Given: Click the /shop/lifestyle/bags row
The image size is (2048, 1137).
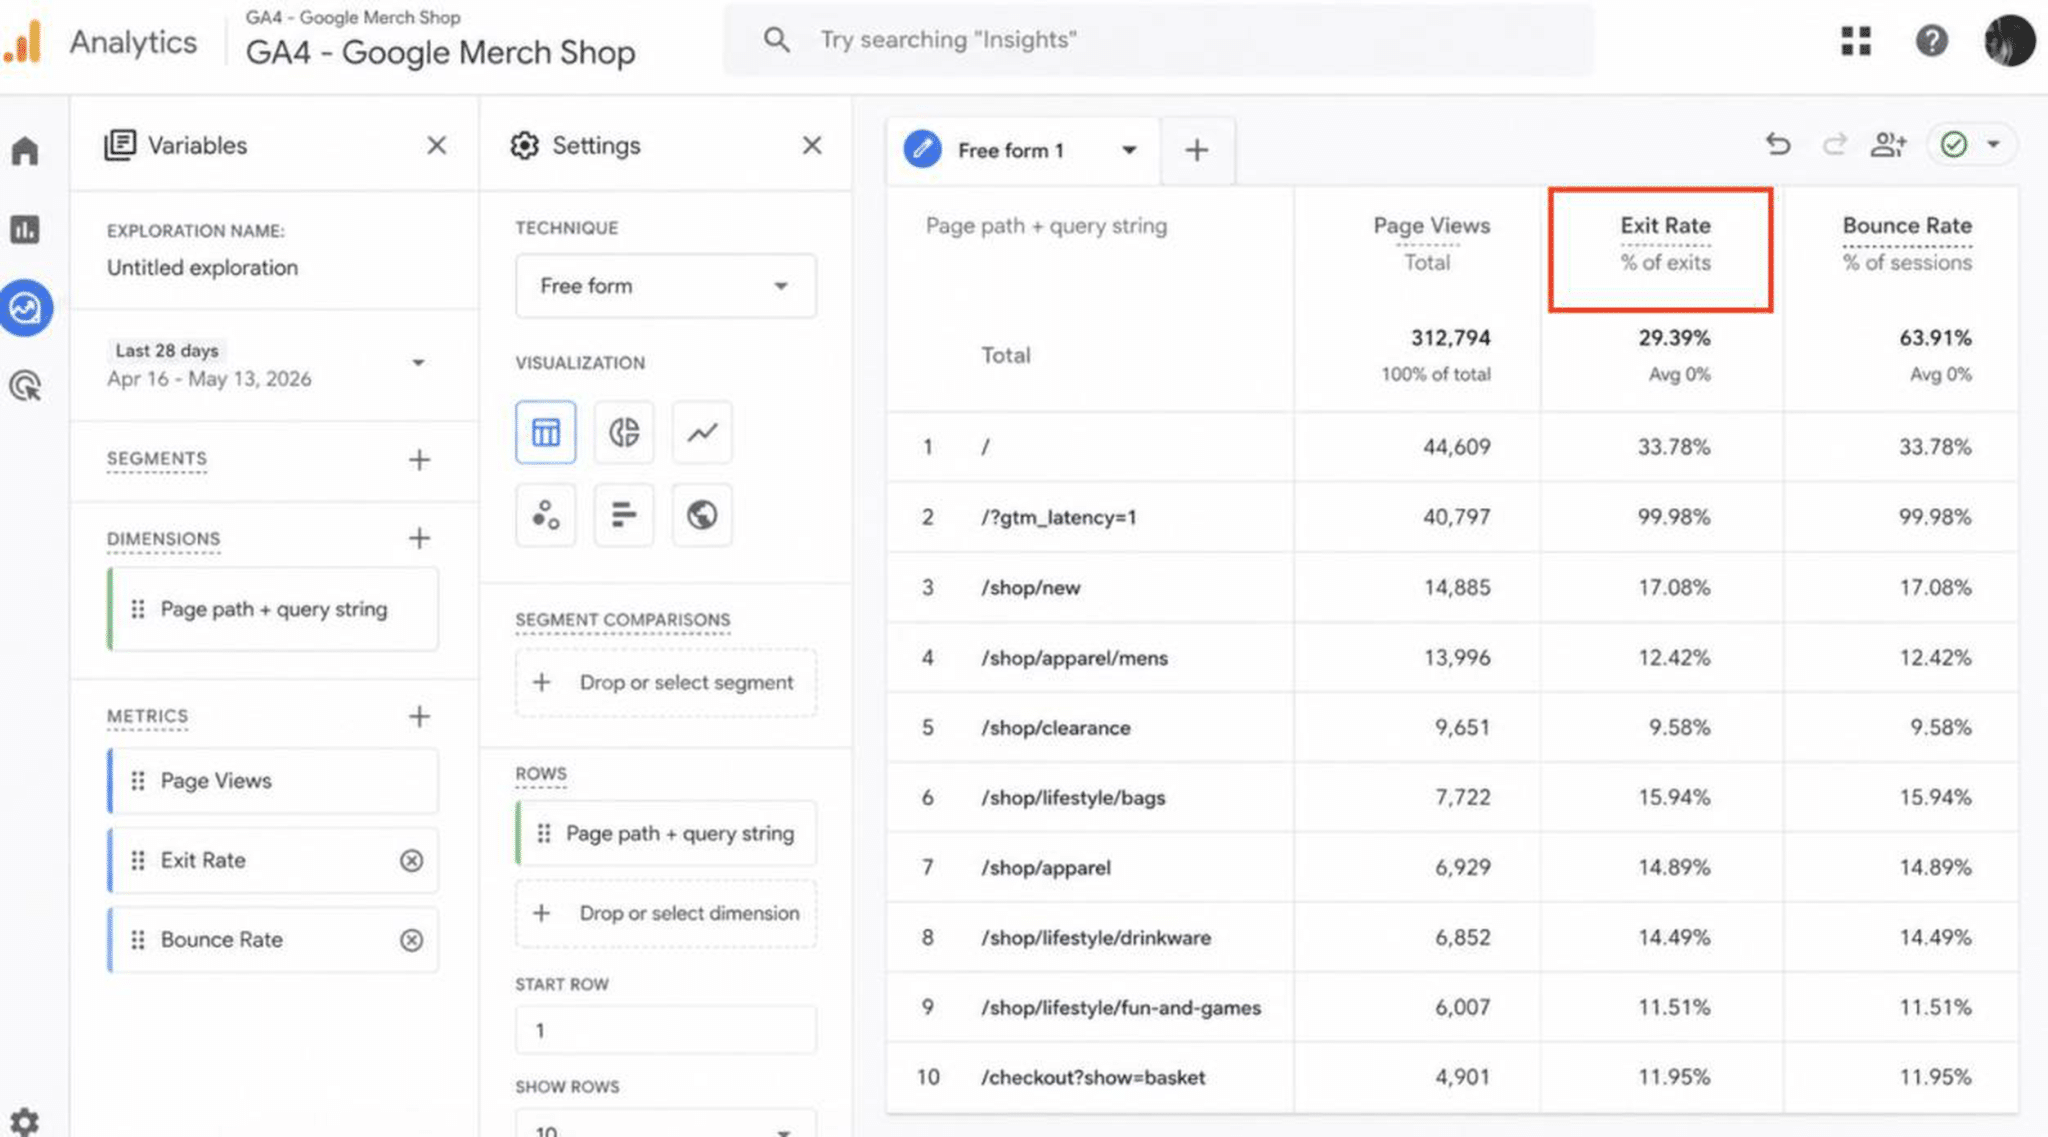Looking at the screenshot, I should (x=1452, y=797).
